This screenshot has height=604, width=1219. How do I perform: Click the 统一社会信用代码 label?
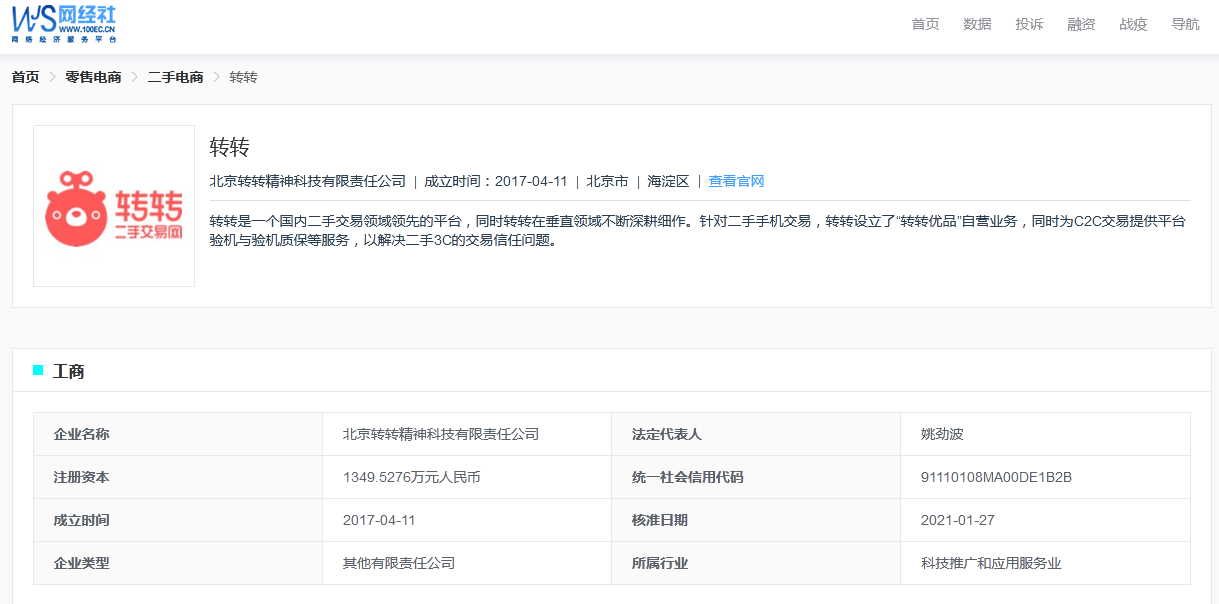pos(688,477)
